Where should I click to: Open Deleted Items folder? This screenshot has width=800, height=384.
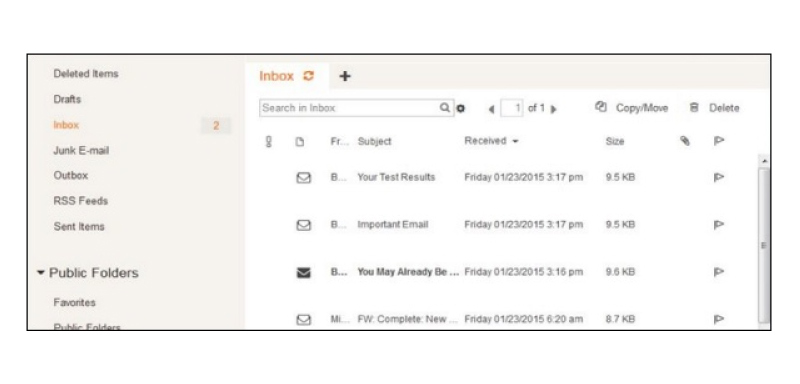(x=86, y=73)
